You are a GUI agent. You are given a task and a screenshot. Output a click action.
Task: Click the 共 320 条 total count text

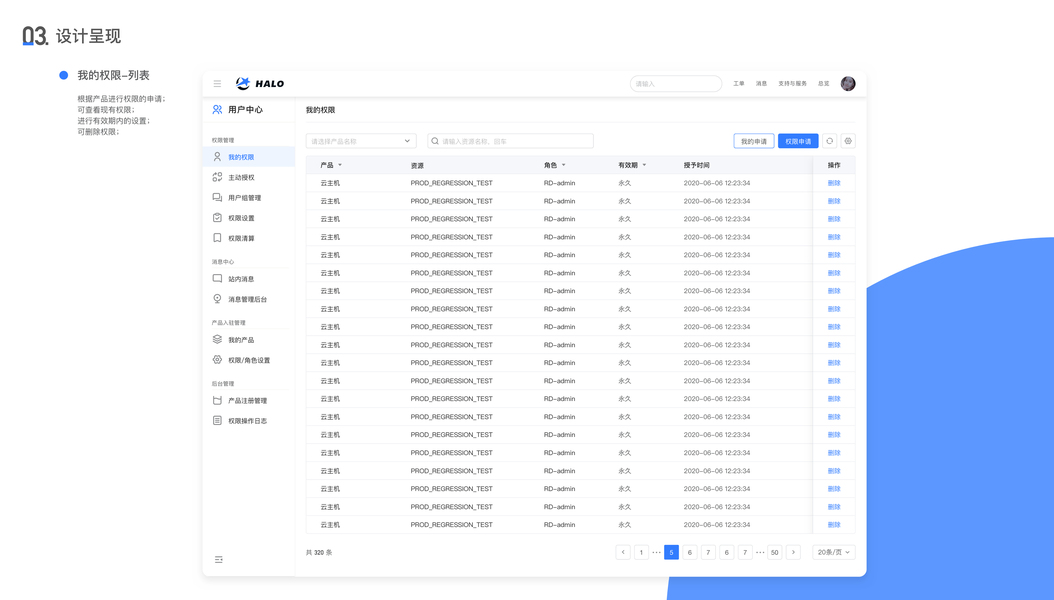(319, 552)
